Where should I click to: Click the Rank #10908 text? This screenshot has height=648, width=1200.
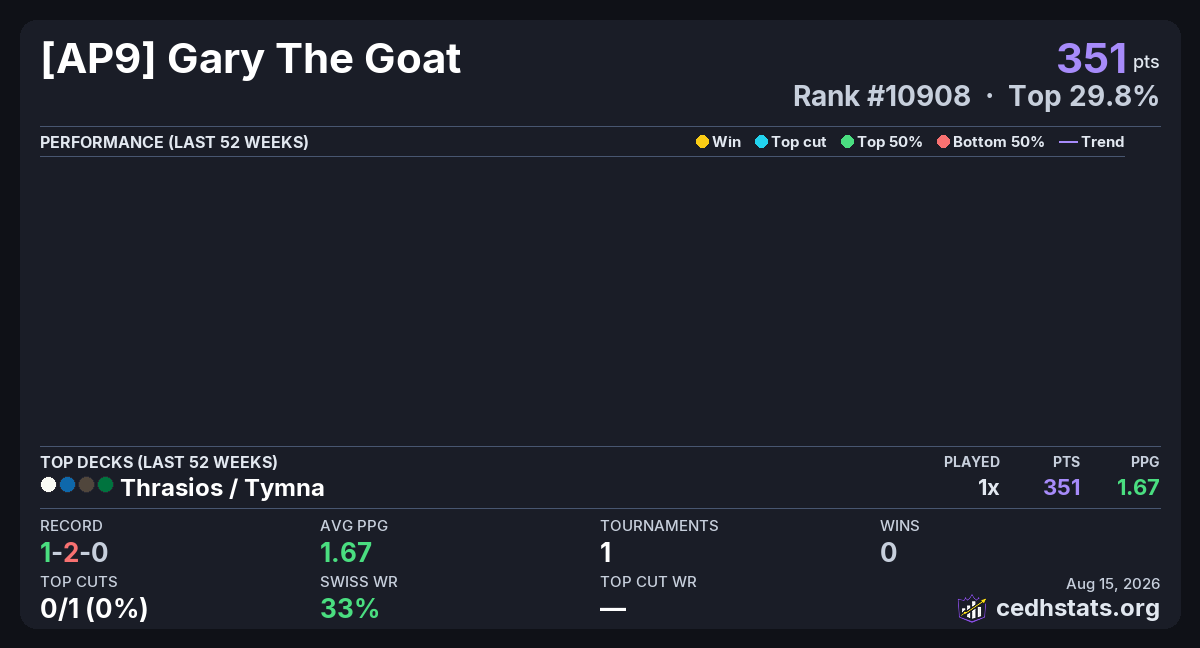[x=881, y=96]
